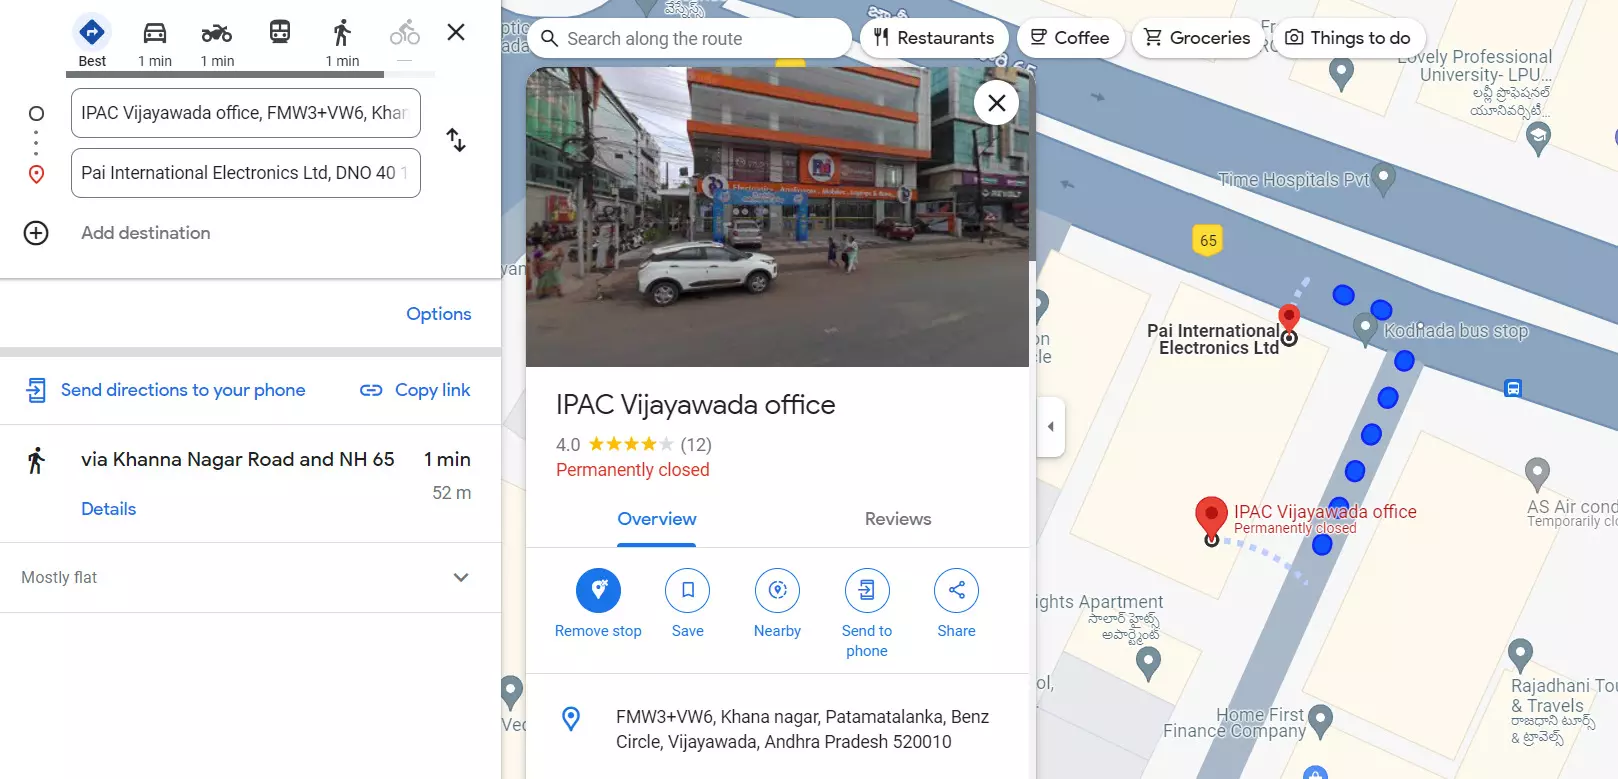The height and width of the screenshot is (779, 1618).
Task: Select the Overview tab
Action: pos(657,519)
